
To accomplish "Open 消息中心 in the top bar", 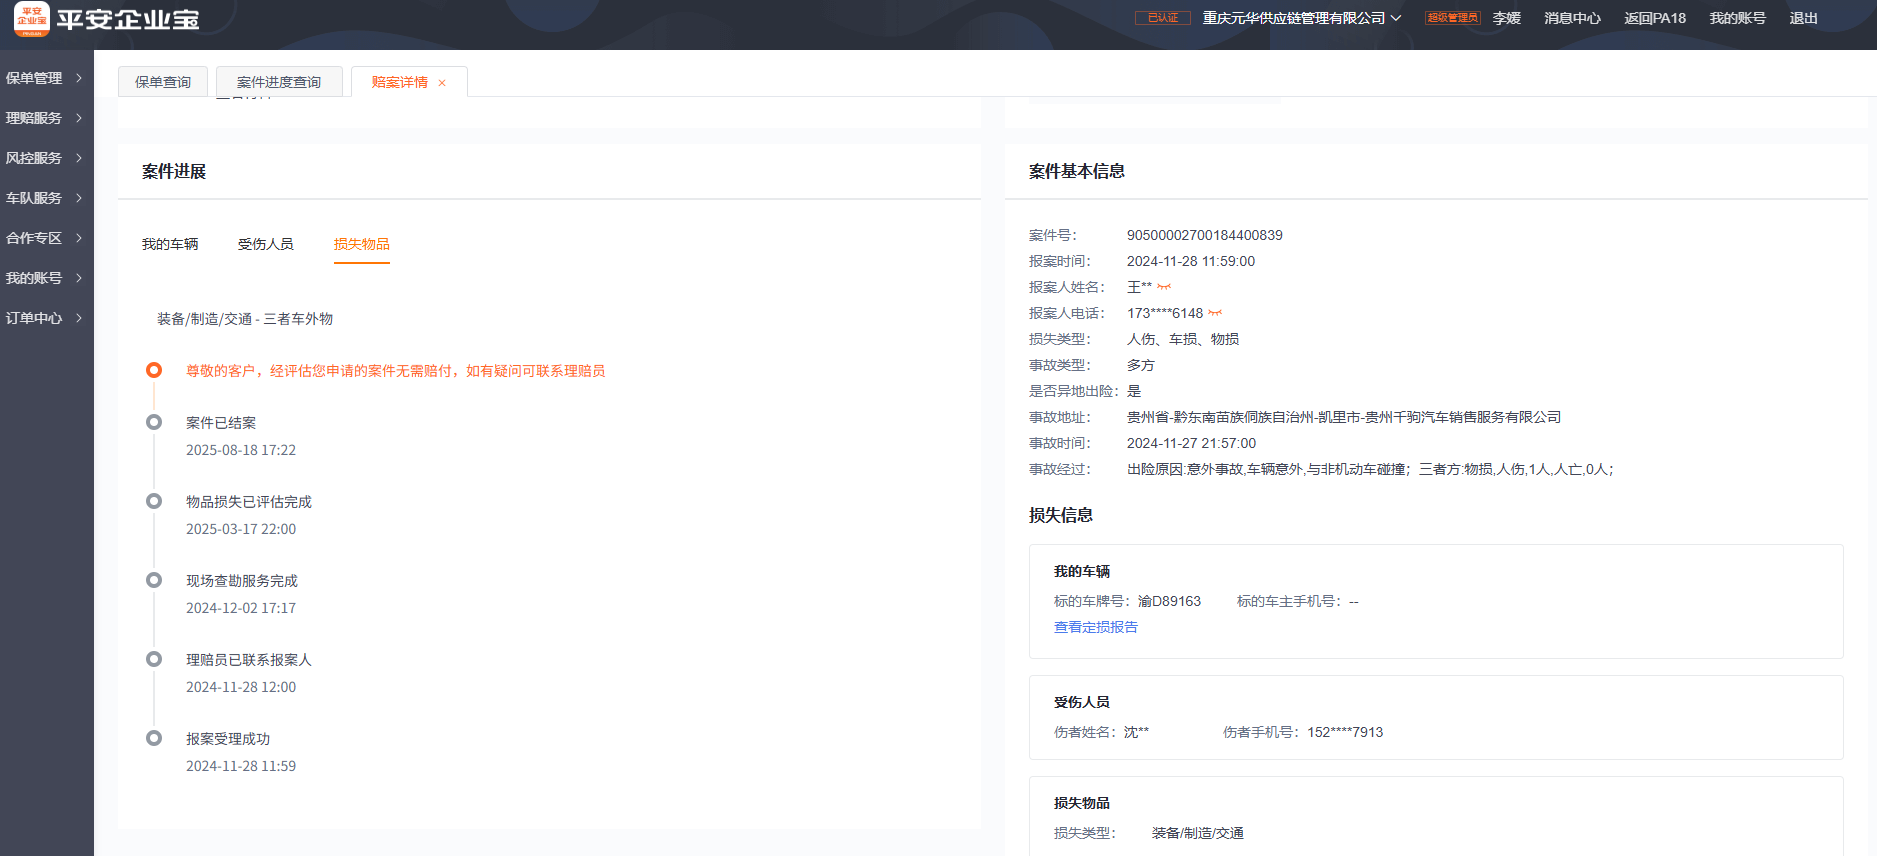I will [x=1572, y=18].
